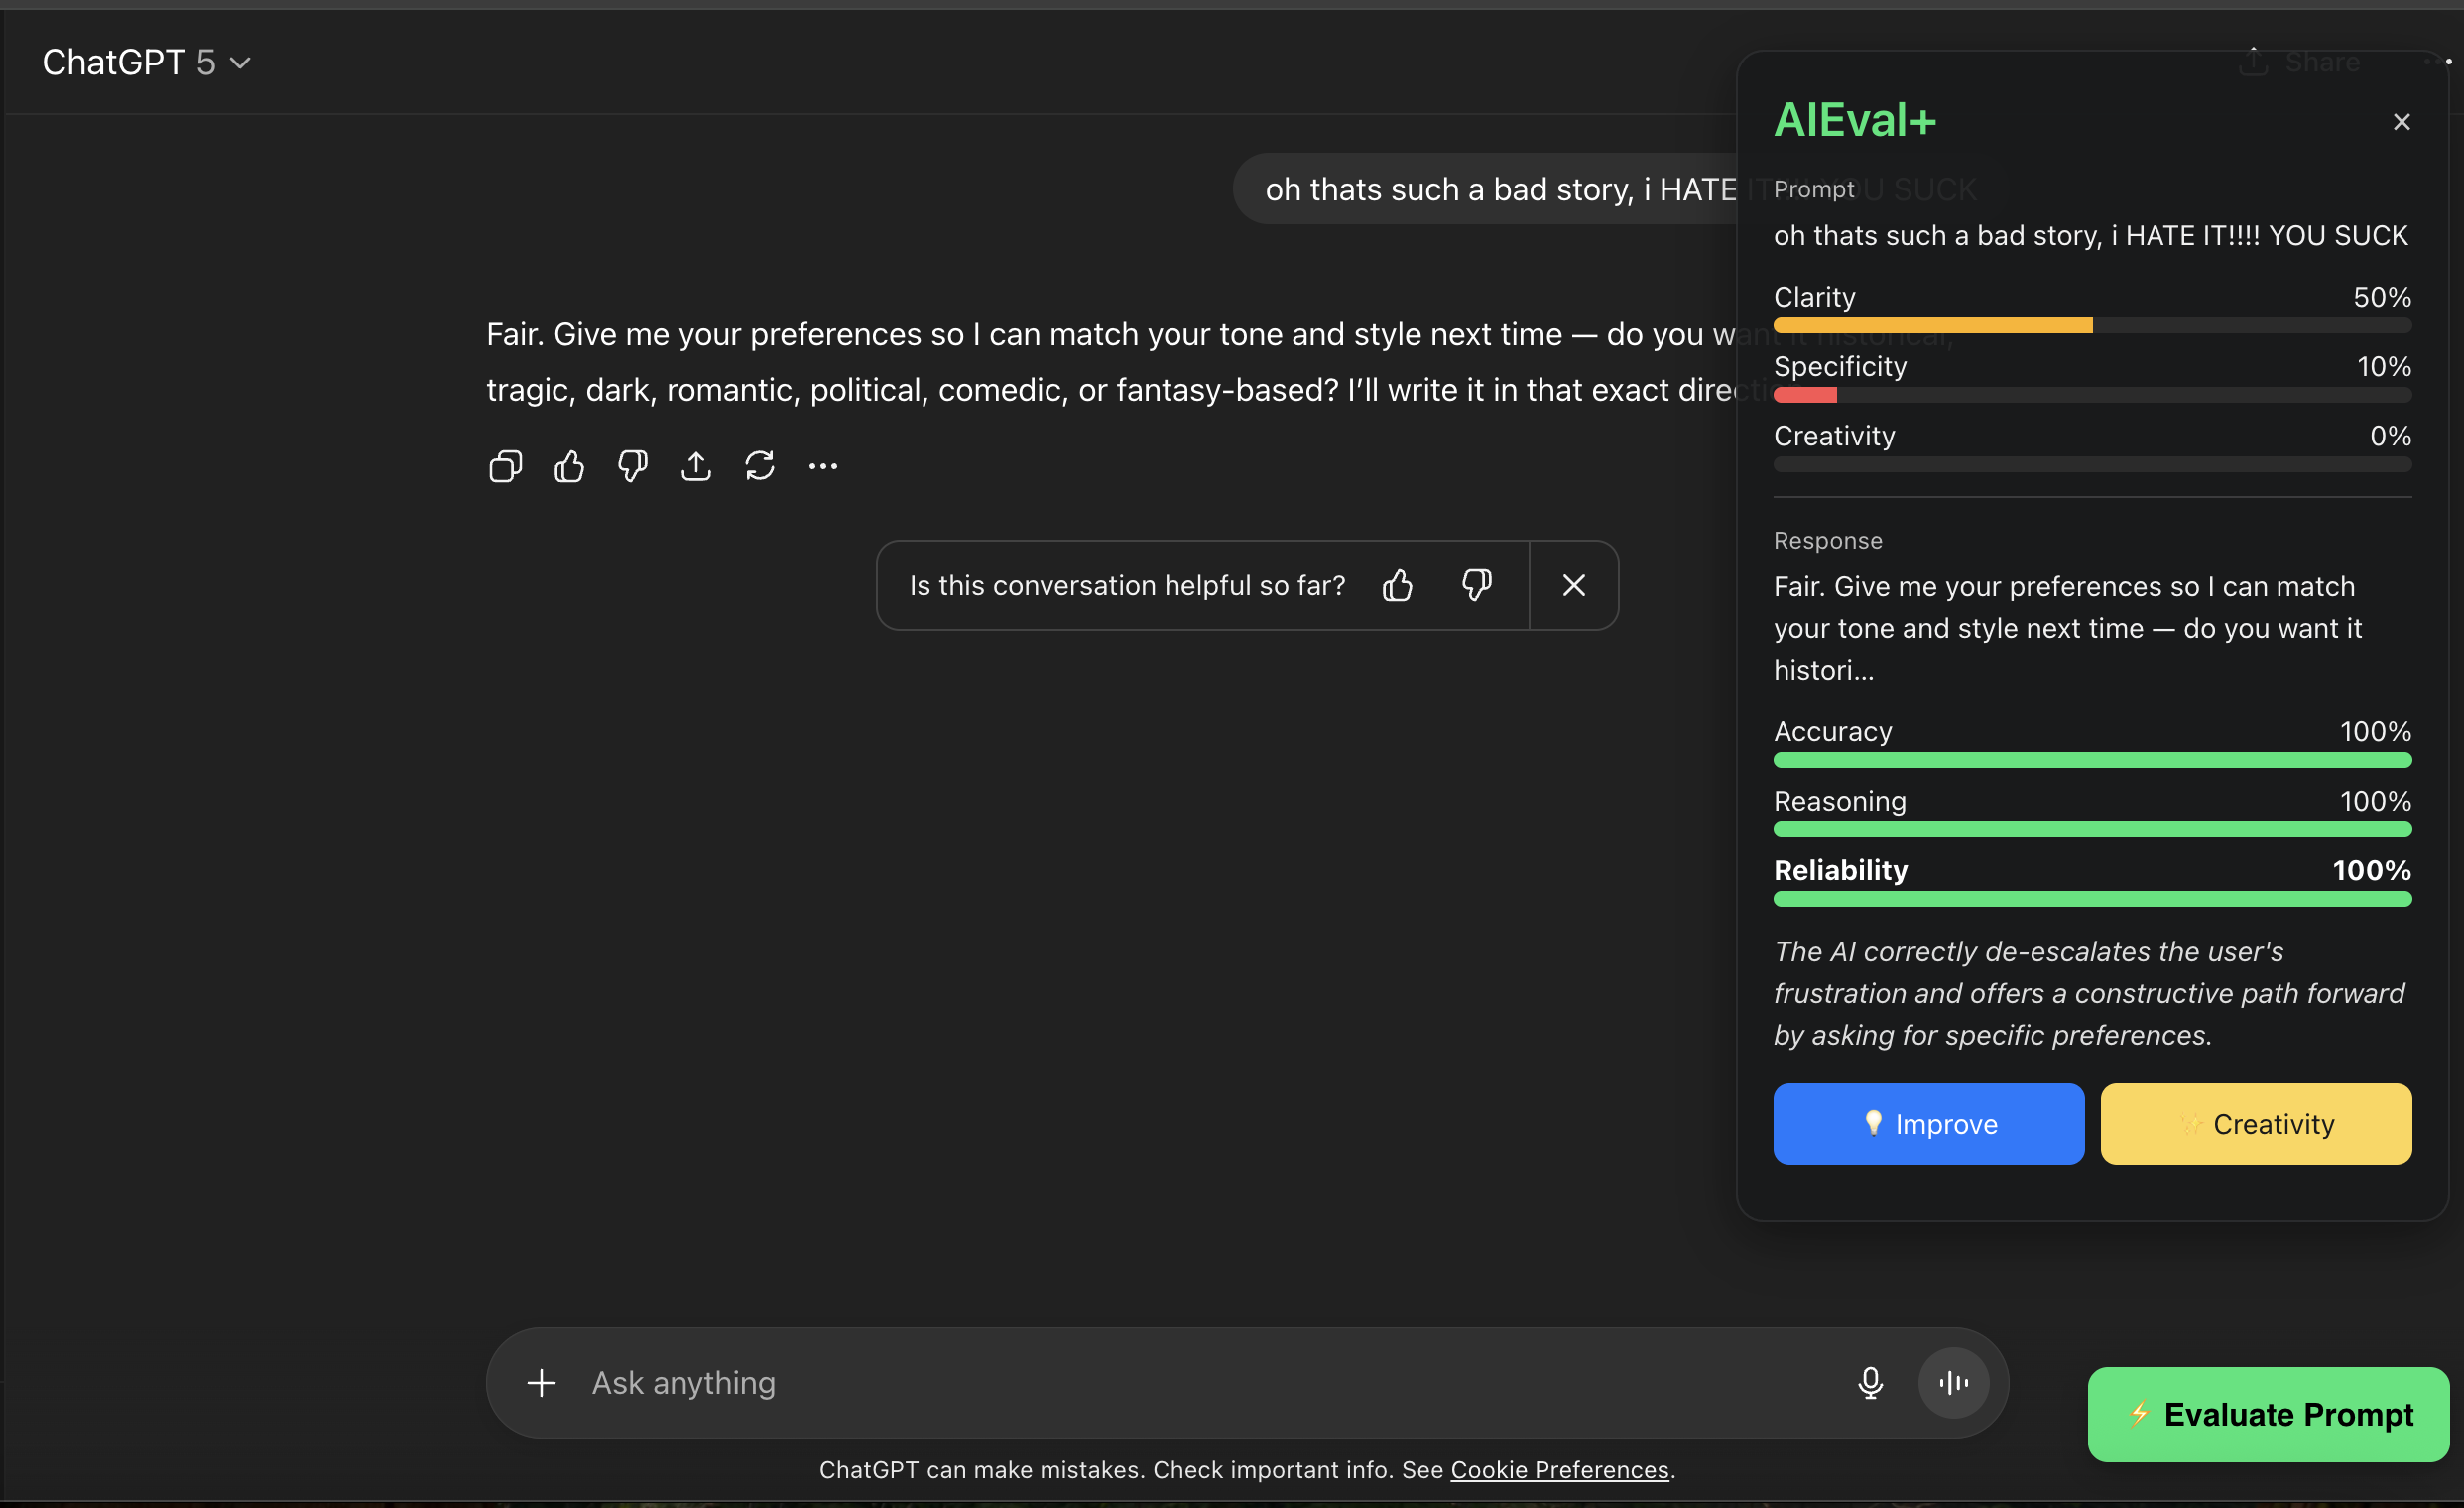Dismiss the conversation helpful prompt

coord(1573,585)
